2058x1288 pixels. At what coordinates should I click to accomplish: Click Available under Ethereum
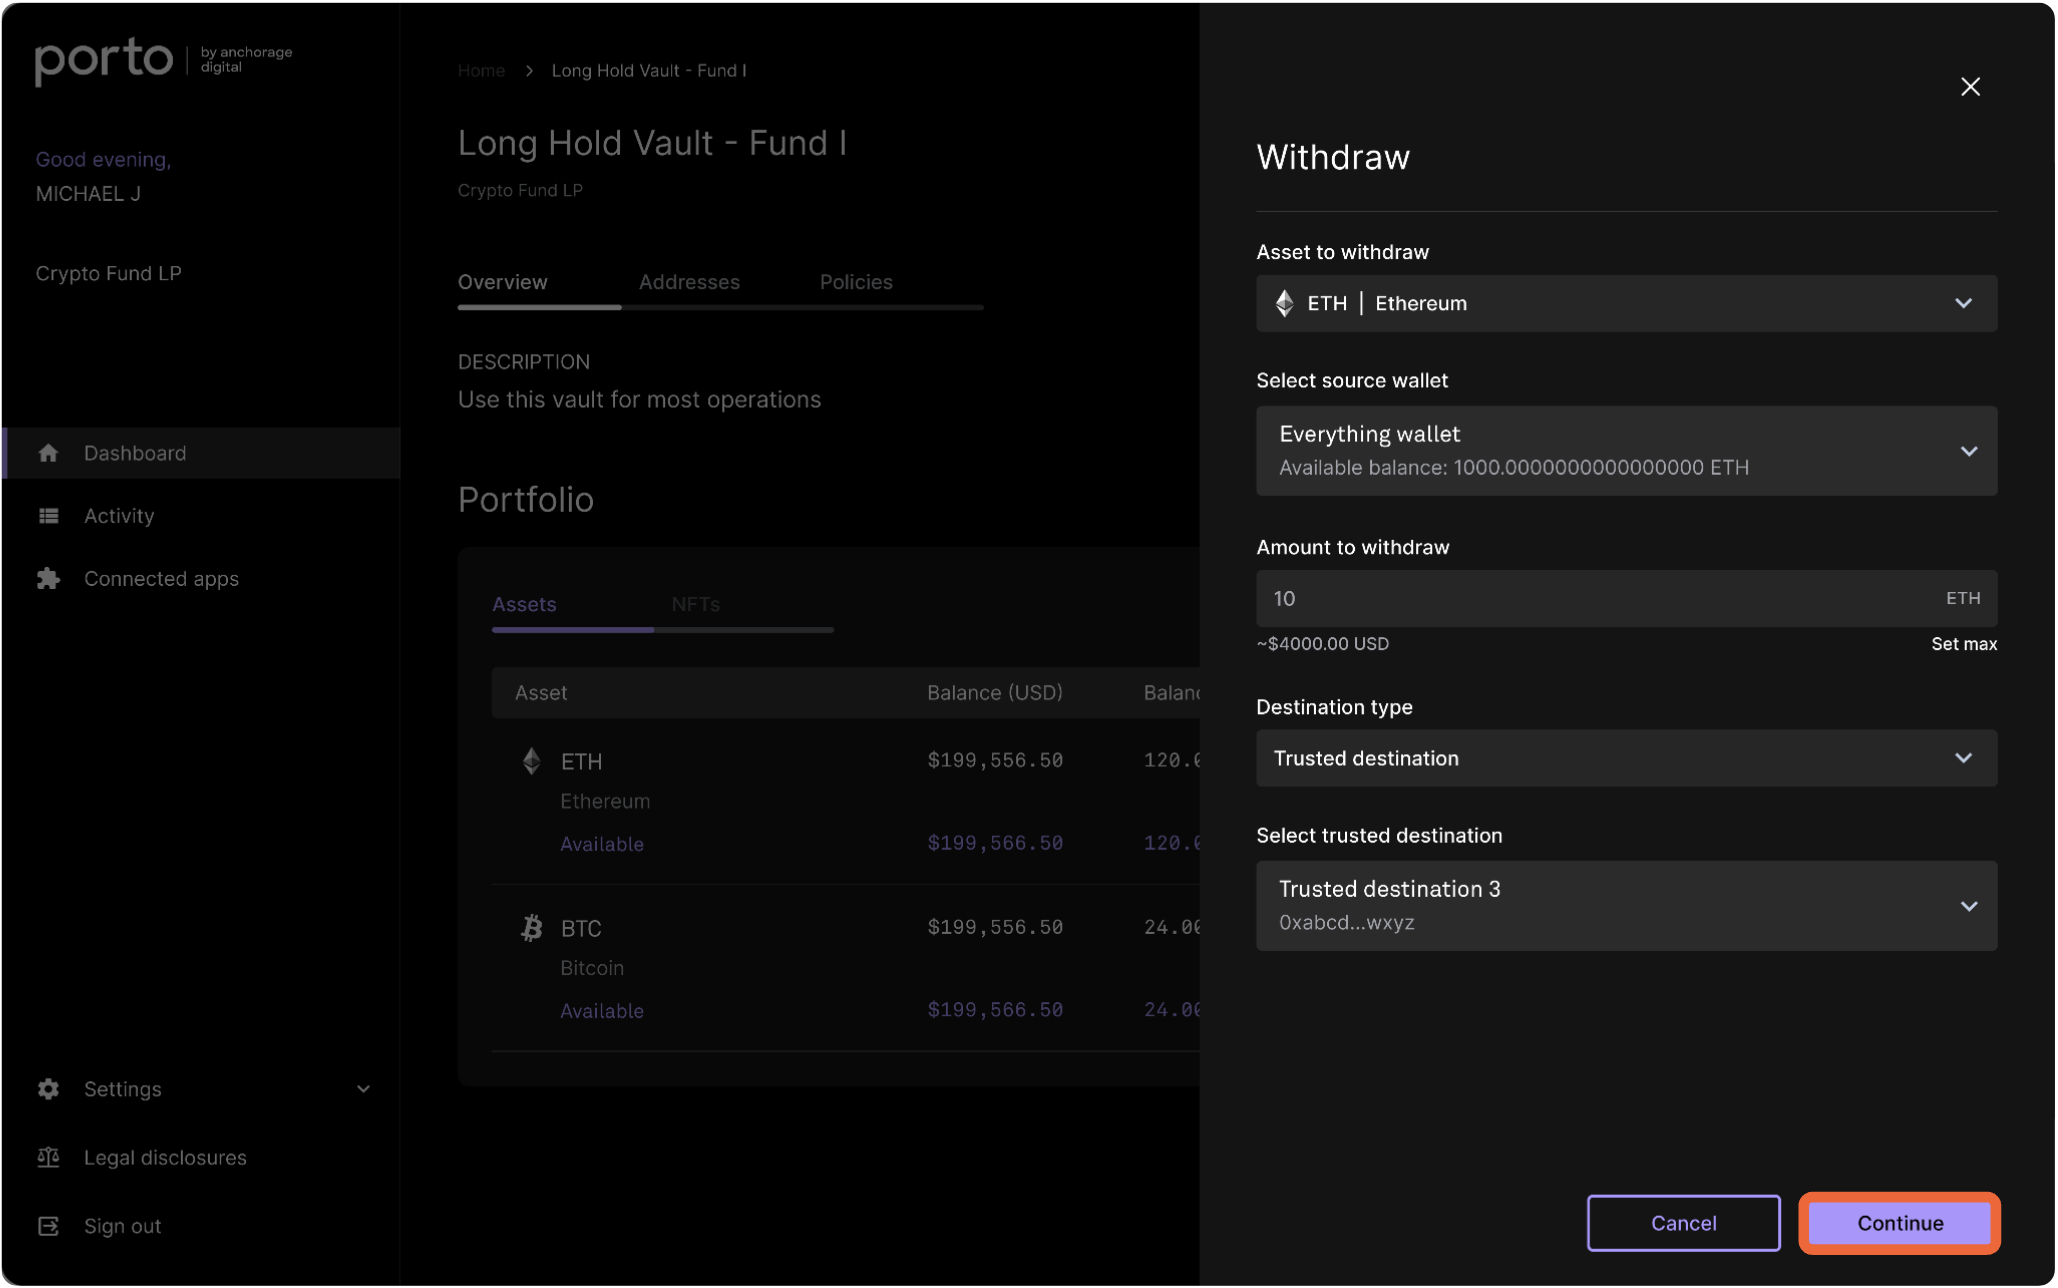click(x=601, y=844)
